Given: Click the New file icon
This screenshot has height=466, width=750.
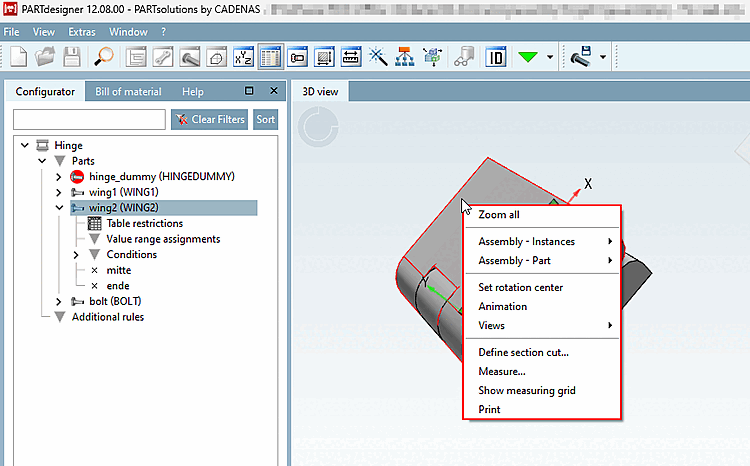Looking at the screenshot, I should coord(19,57).
